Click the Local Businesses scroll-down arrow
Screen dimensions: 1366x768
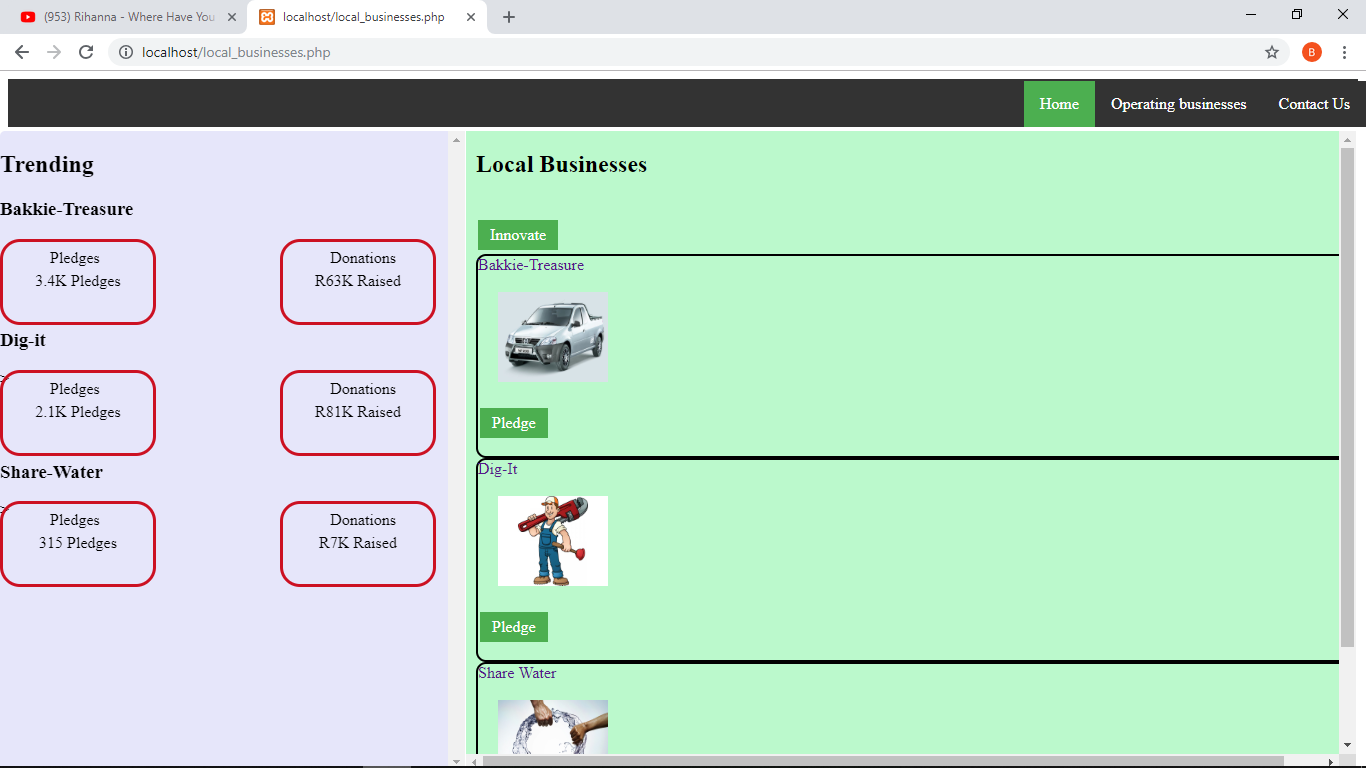(x=1347, y=745)
